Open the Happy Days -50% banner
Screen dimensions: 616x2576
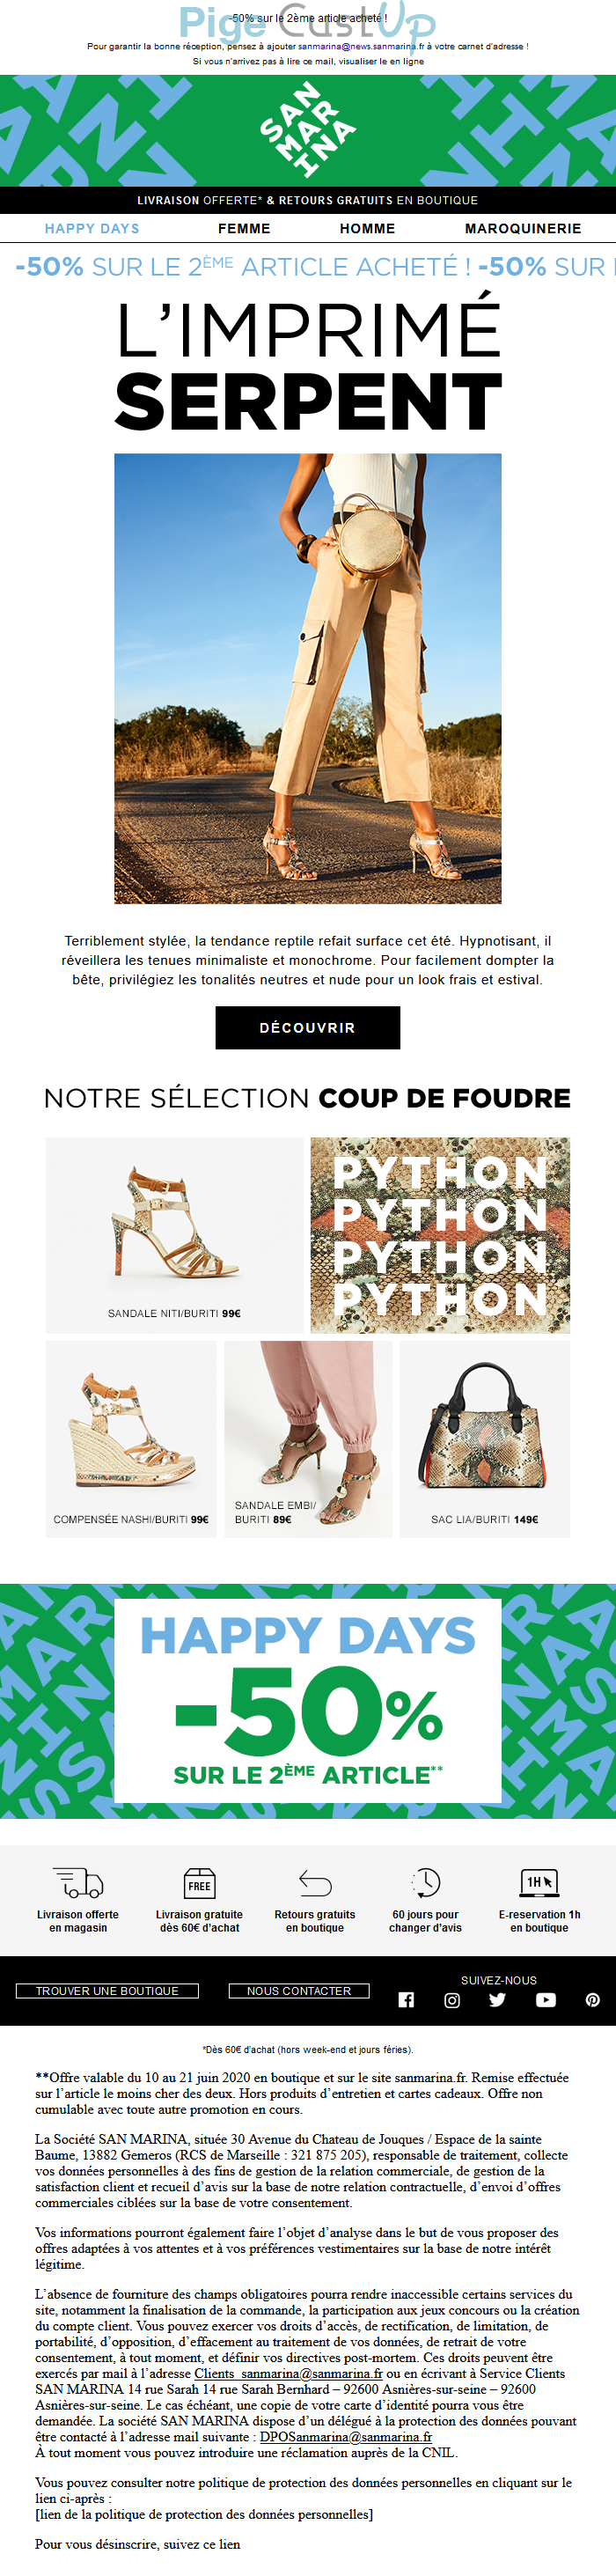click(x=308, y=1702)
